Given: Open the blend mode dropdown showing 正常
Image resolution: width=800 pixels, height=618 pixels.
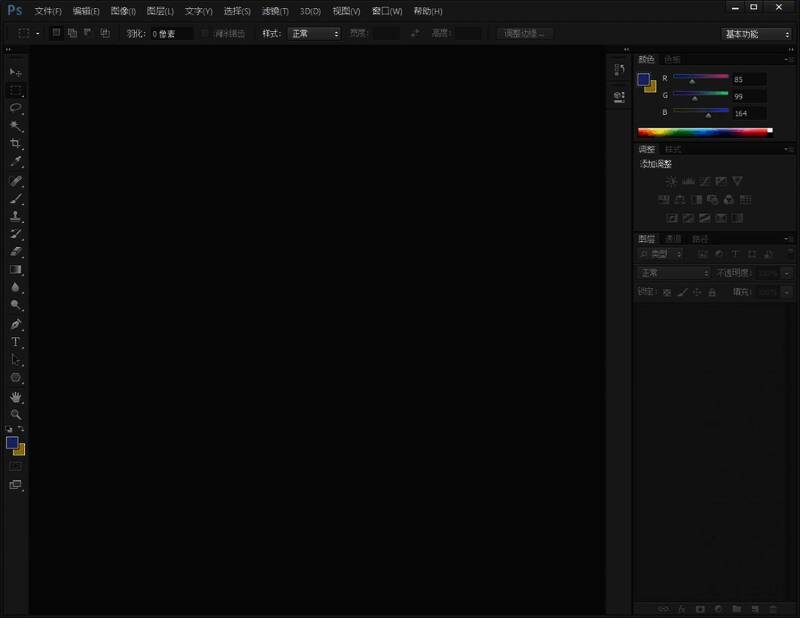Looking at the screenshot, I should [x=673, y=273].
